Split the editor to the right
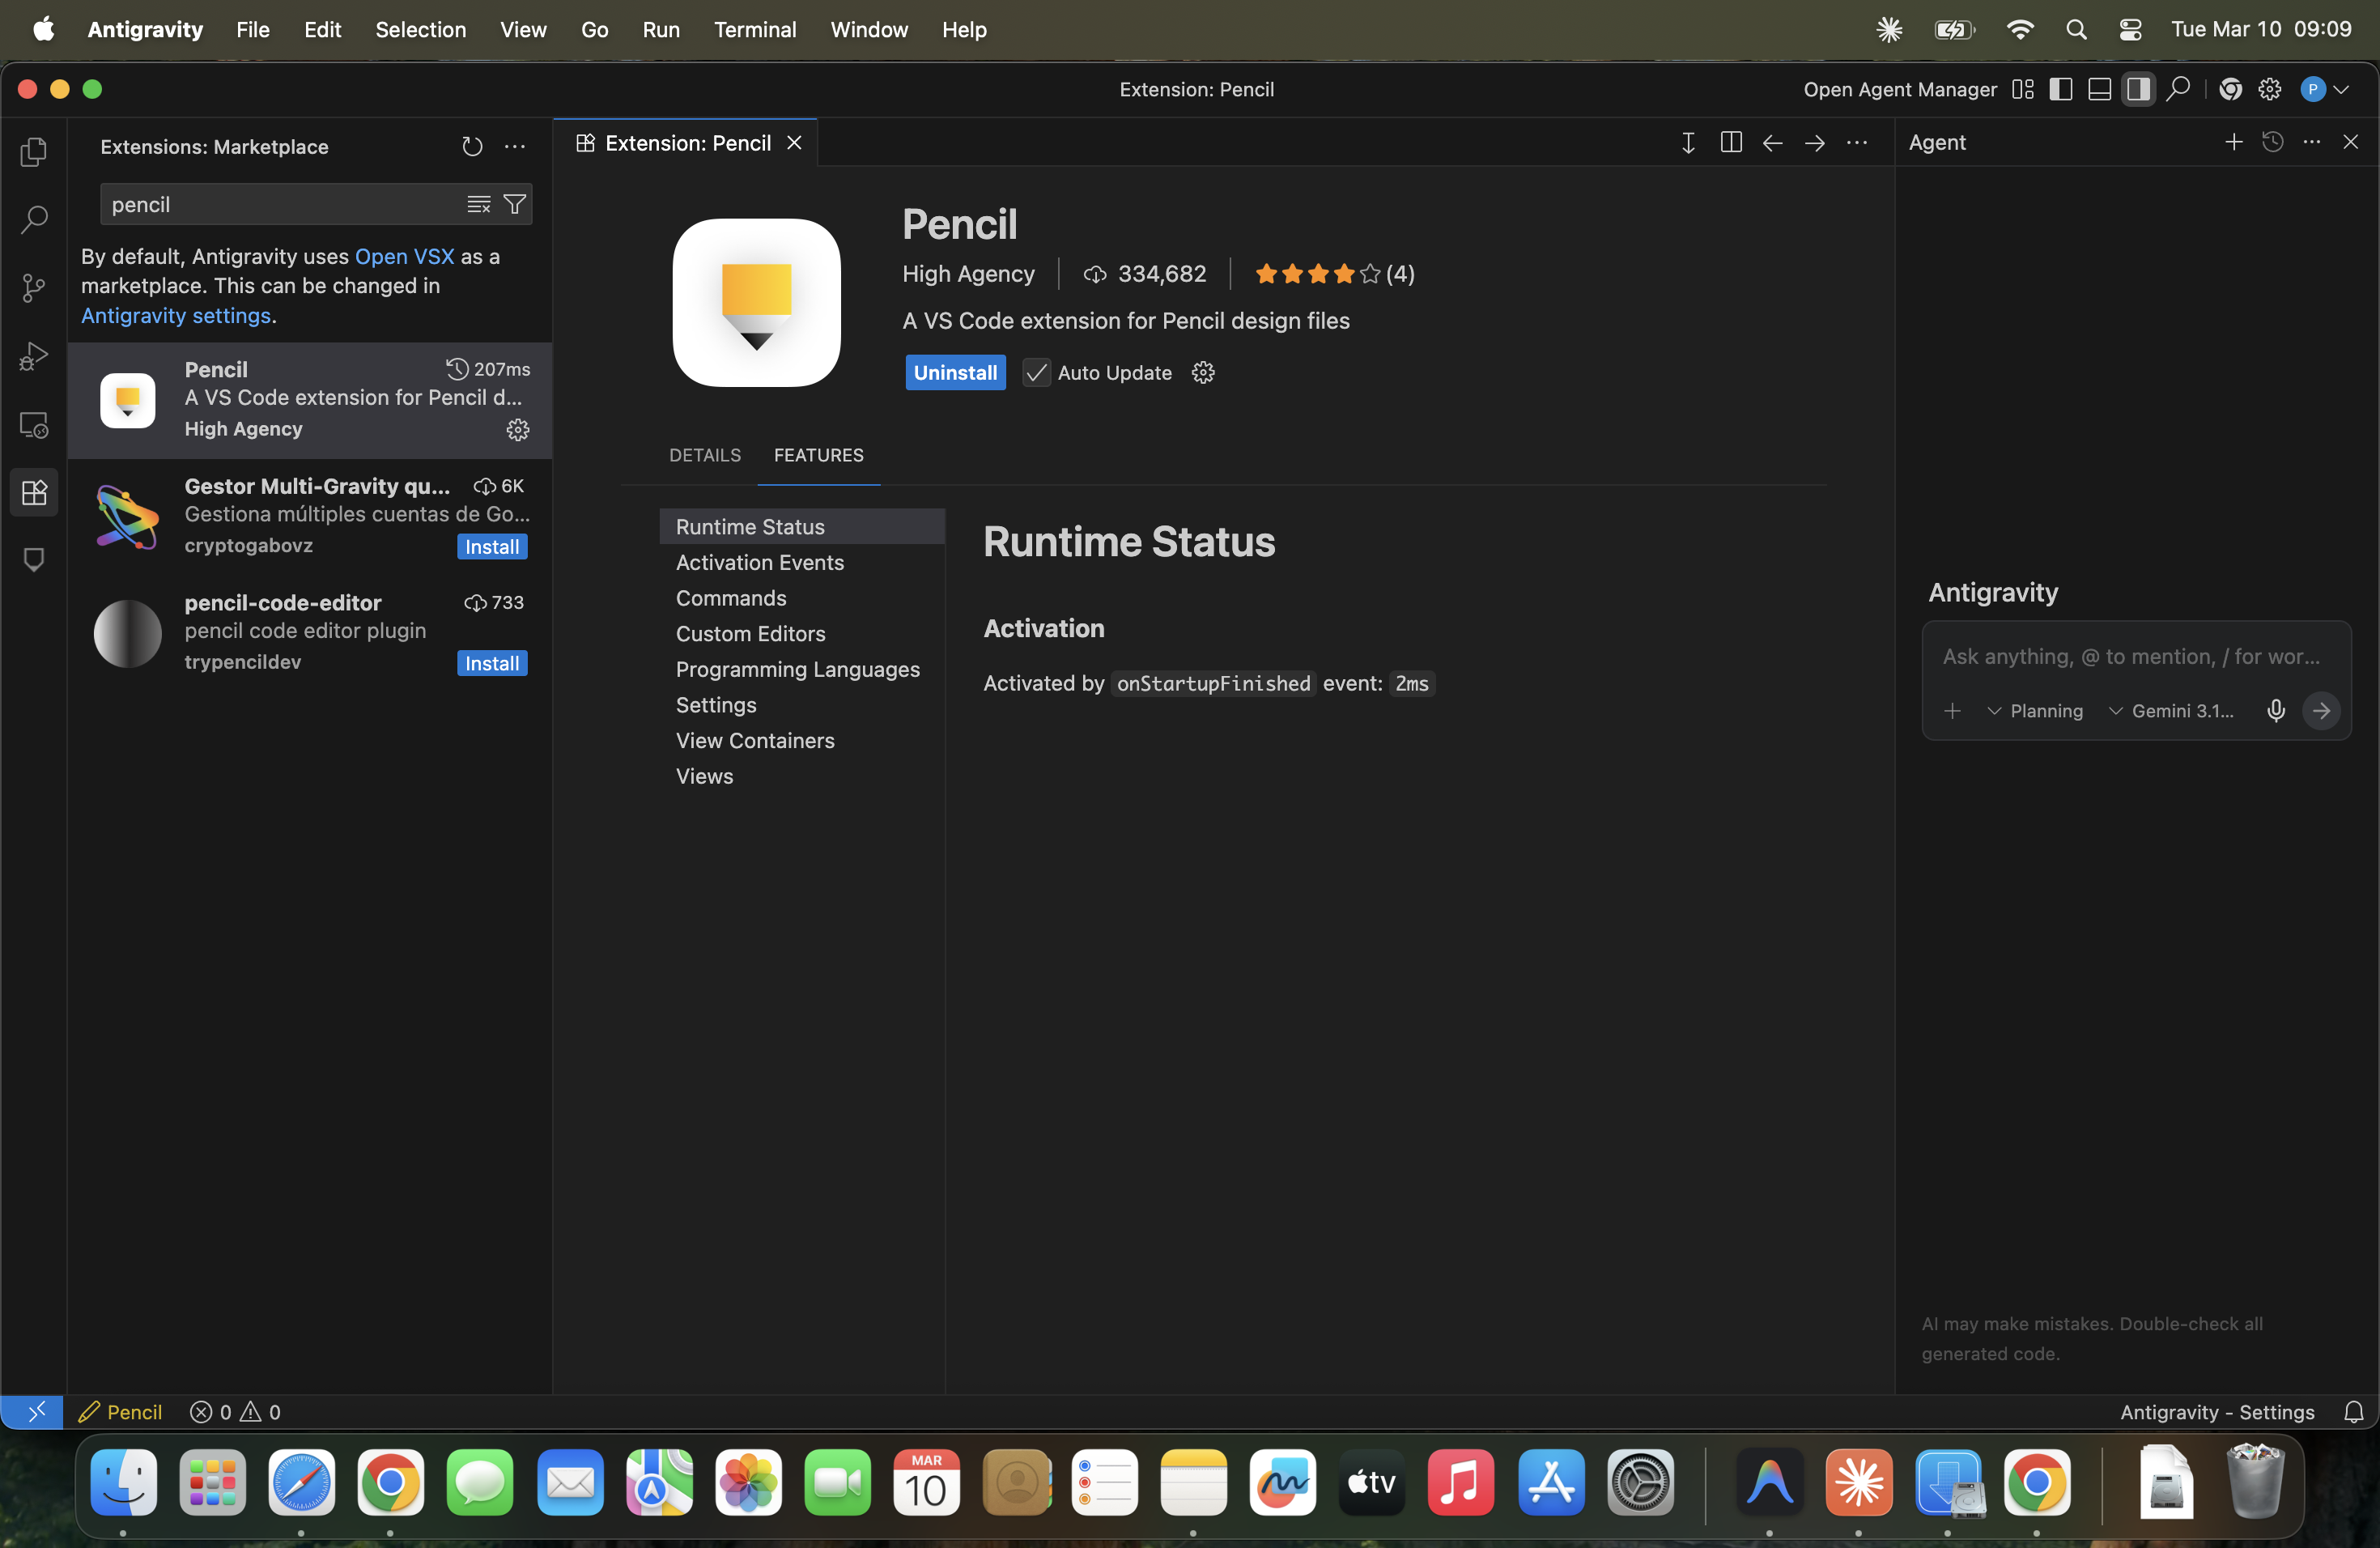This screenshot has height=1548, width=2380. [x=1731, y=143]
